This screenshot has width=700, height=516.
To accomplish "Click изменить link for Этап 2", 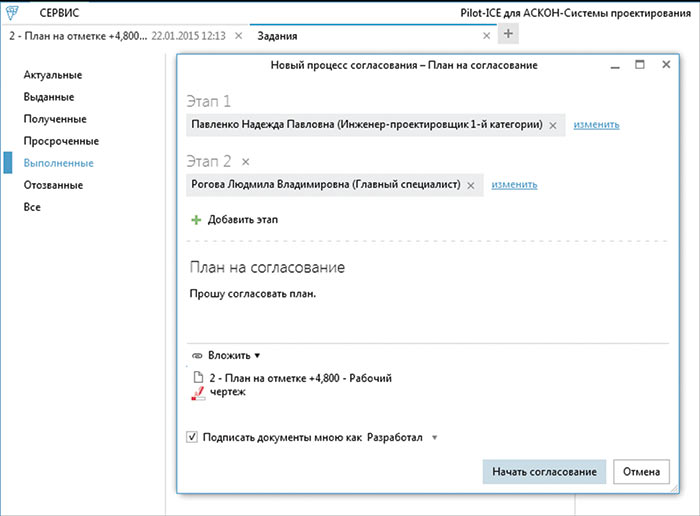I will [514, 184].
